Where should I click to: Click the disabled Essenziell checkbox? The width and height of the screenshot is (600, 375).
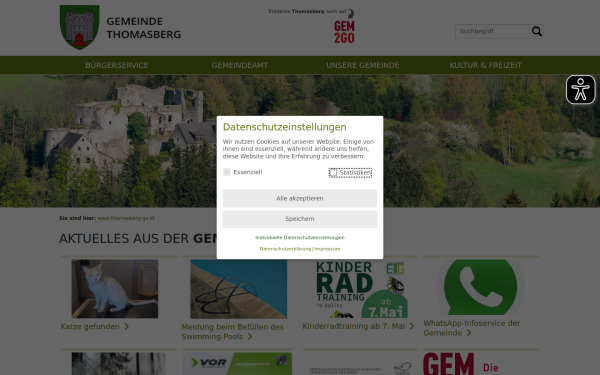click(227, 172)
